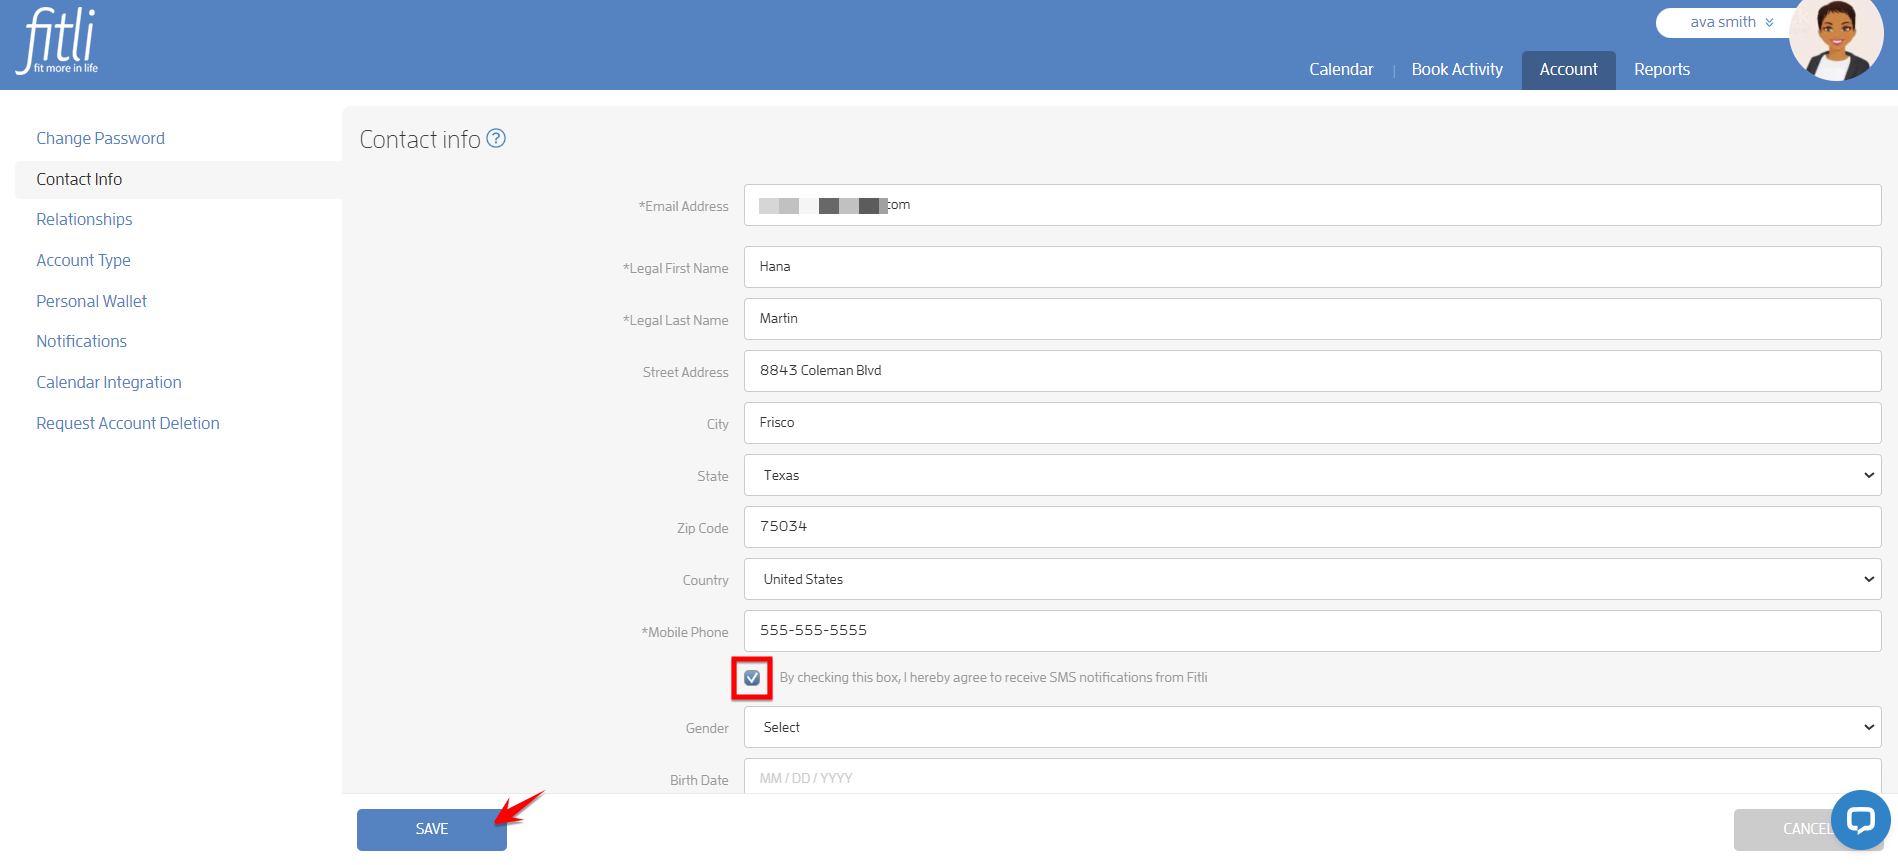
Task: Open the Book Activity tab
Action: tap(1457, 69)
